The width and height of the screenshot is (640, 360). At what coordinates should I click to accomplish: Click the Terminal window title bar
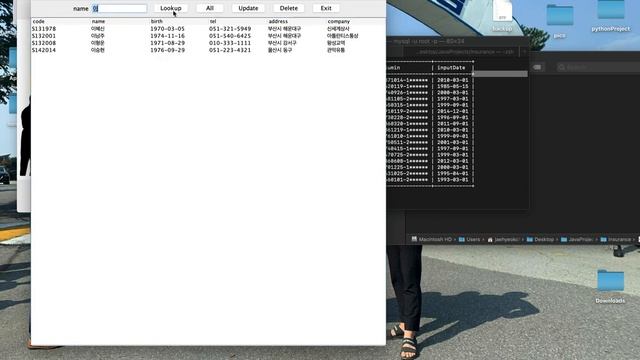[x=457, y=41]
